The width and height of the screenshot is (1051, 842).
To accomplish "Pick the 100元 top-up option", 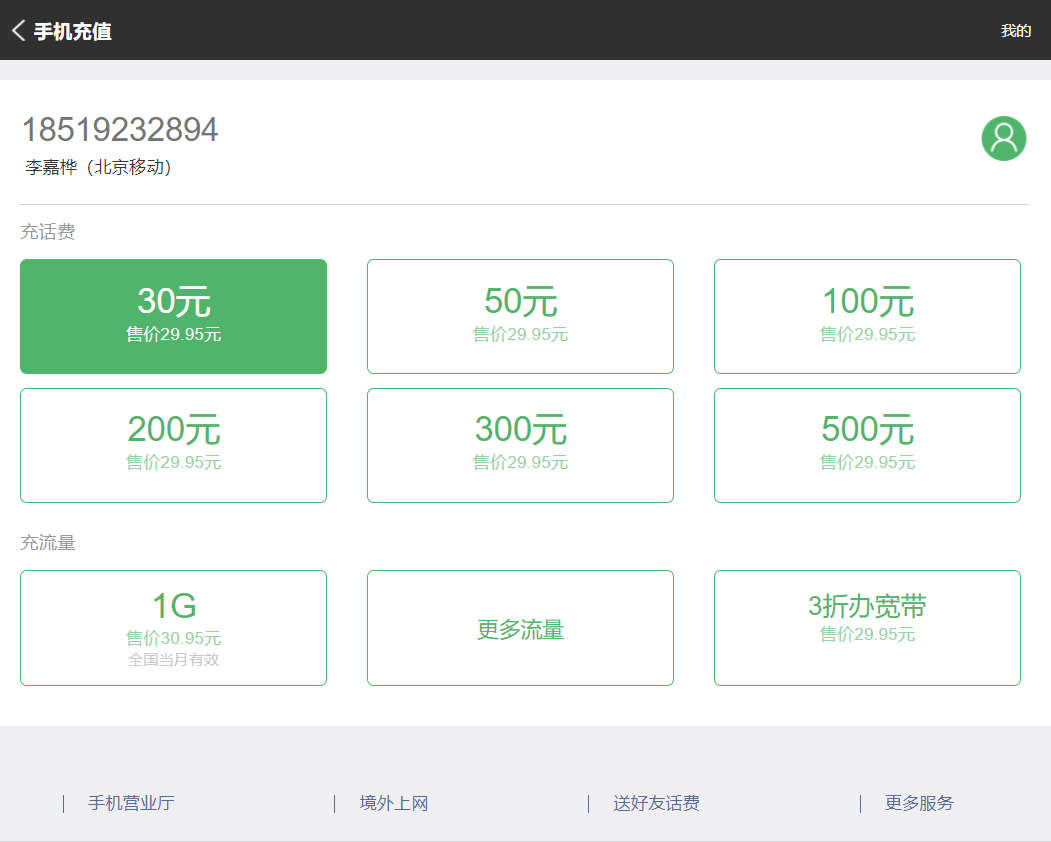I will tap(867, 316).
